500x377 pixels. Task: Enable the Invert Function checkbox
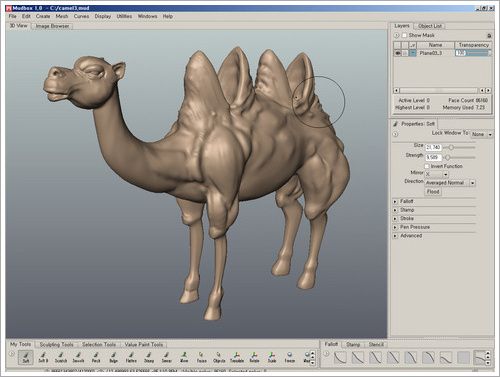(x=427, y=166)
